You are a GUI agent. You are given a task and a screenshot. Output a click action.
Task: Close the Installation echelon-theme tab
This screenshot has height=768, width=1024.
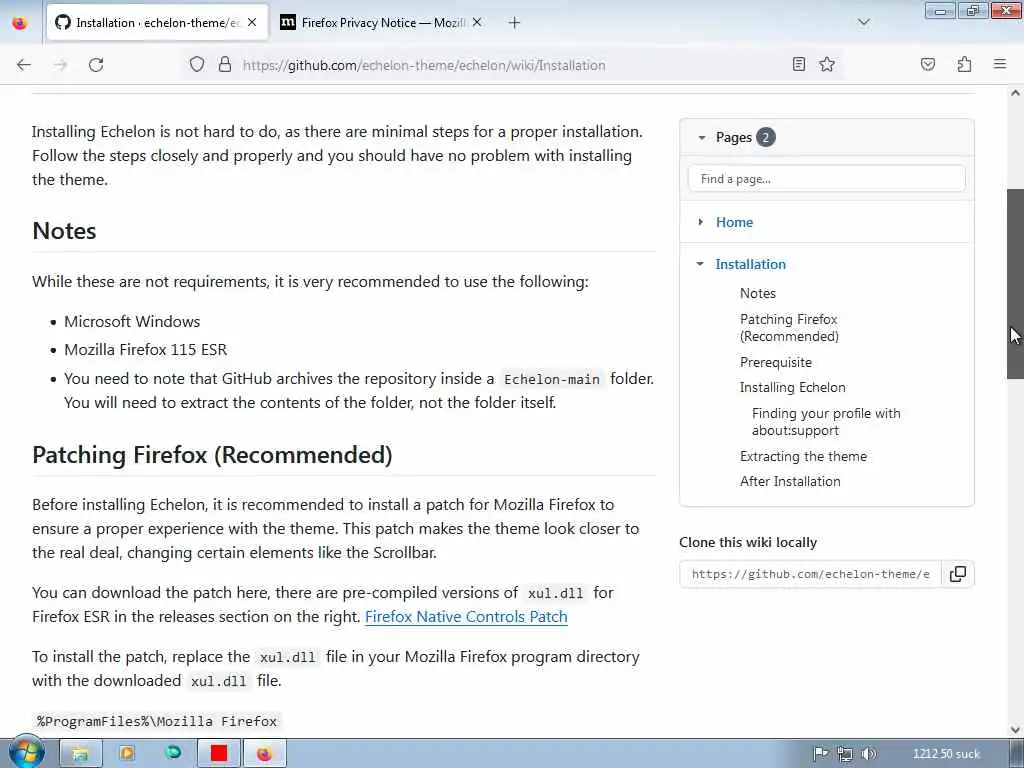tap(252, 22)
